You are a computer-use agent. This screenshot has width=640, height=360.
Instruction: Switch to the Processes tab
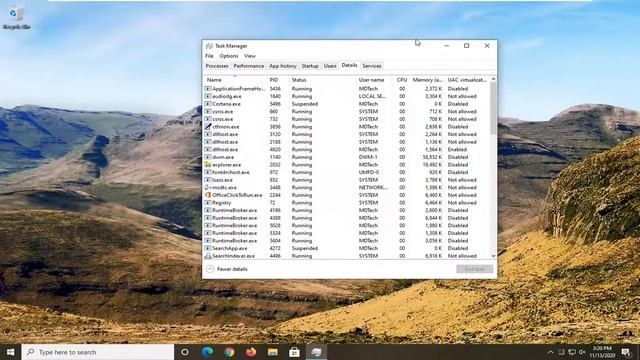[x=217, y=66]
